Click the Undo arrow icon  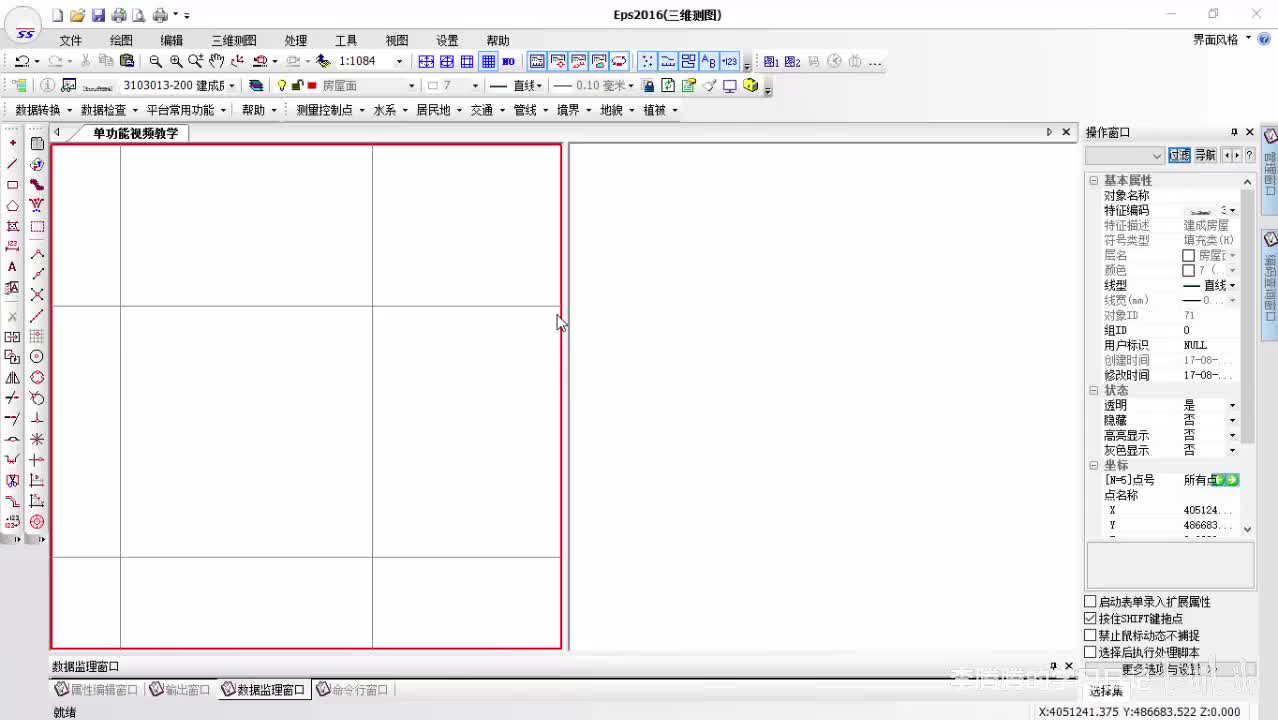[x=21, y=61]
